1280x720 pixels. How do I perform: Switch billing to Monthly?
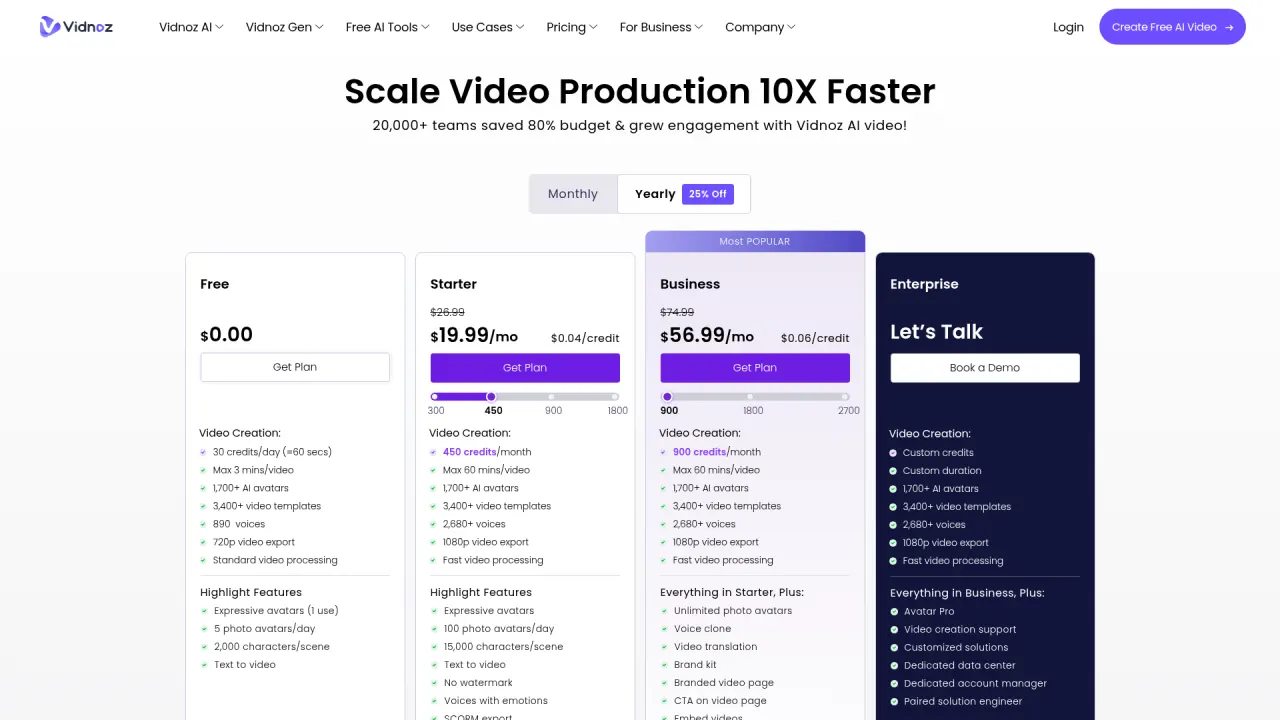click(x=573, y=194)
